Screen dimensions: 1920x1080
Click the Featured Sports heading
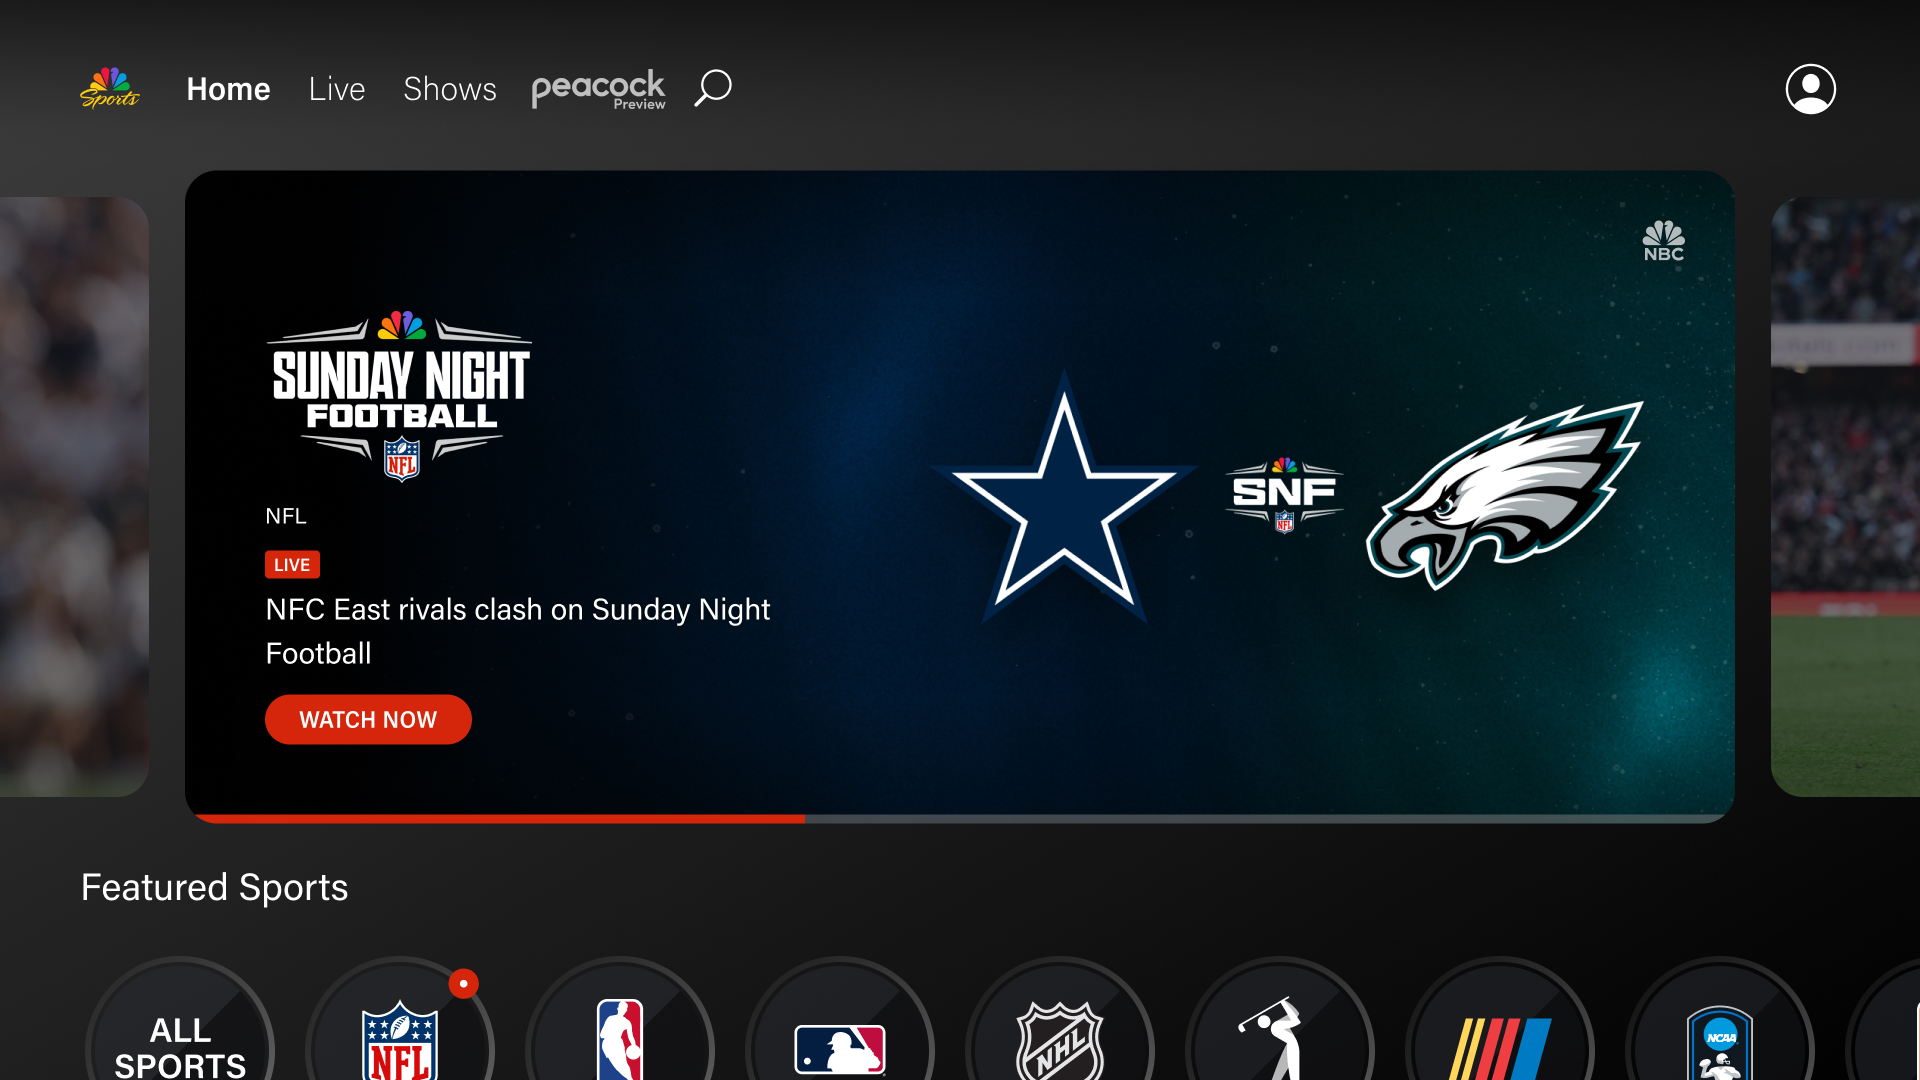click(215, 888)
